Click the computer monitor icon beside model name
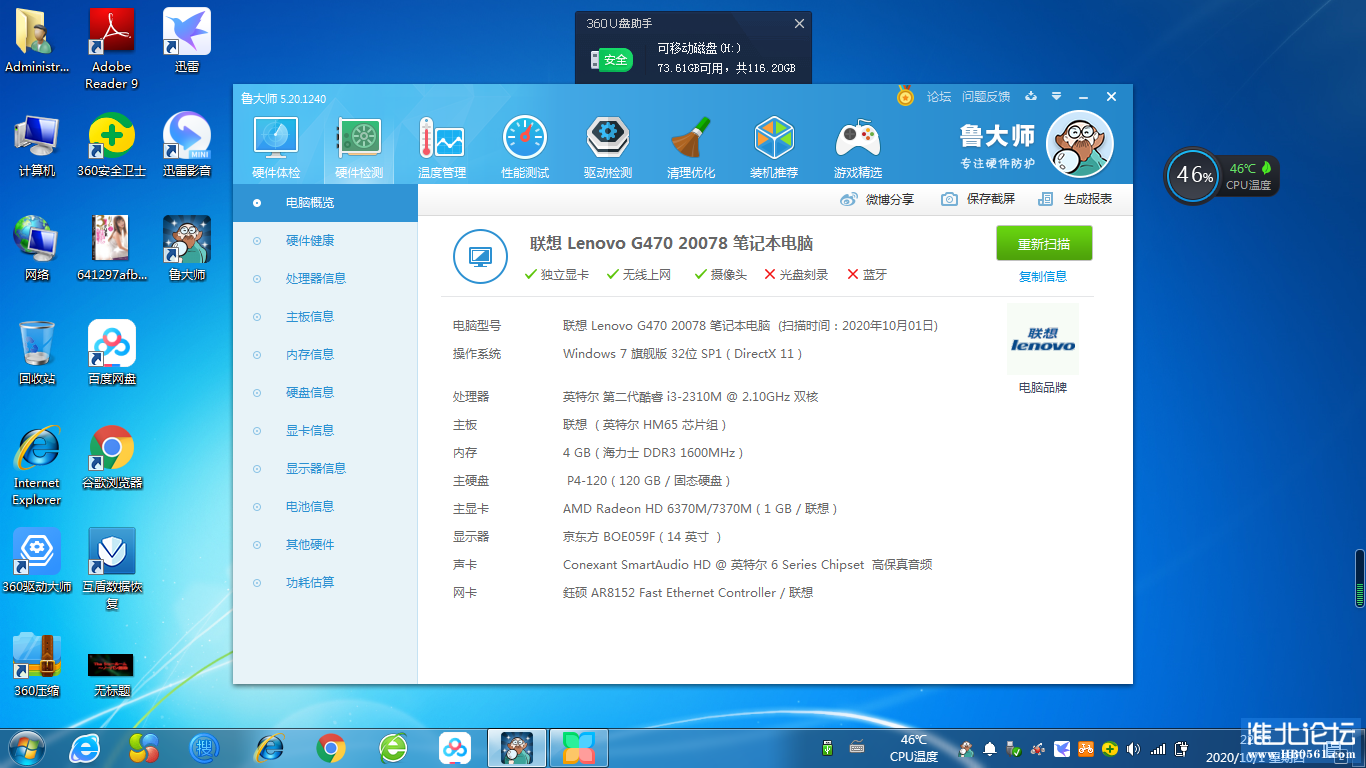The width and height of the screenshot is (1366, 768). click(480, 257)
